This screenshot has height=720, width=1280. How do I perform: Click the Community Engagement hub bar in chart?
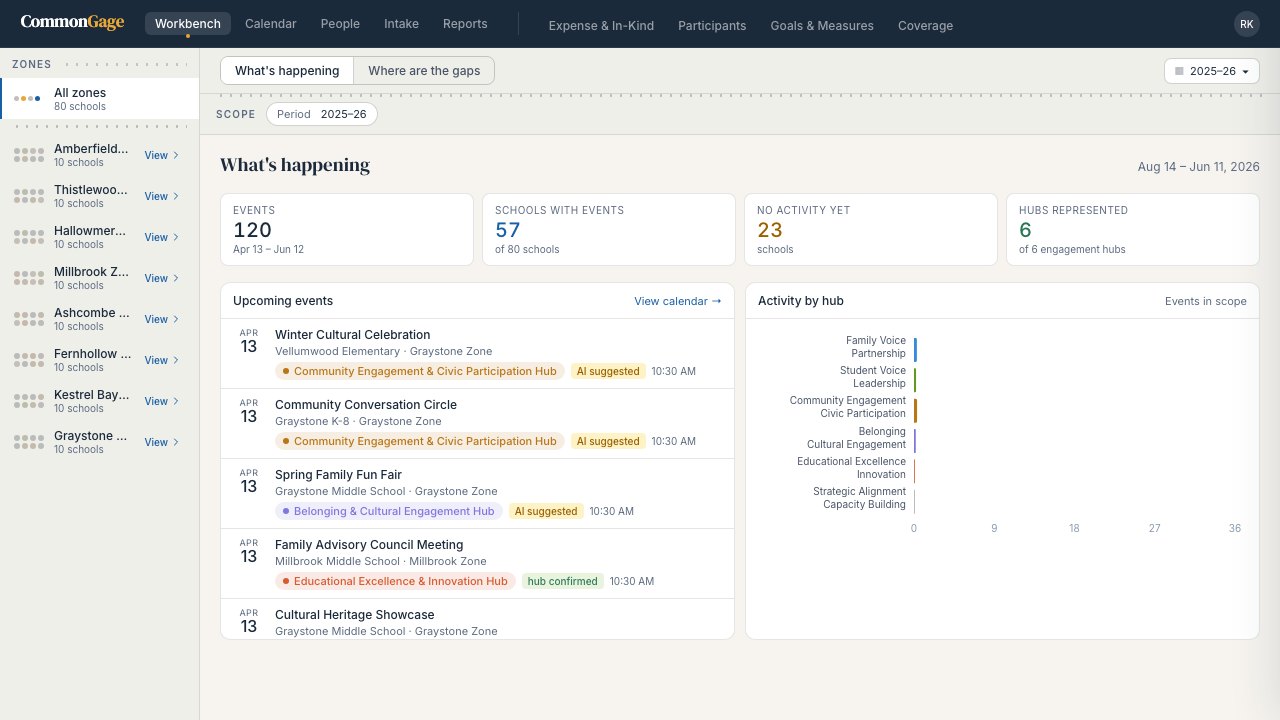tap(915, 410)
